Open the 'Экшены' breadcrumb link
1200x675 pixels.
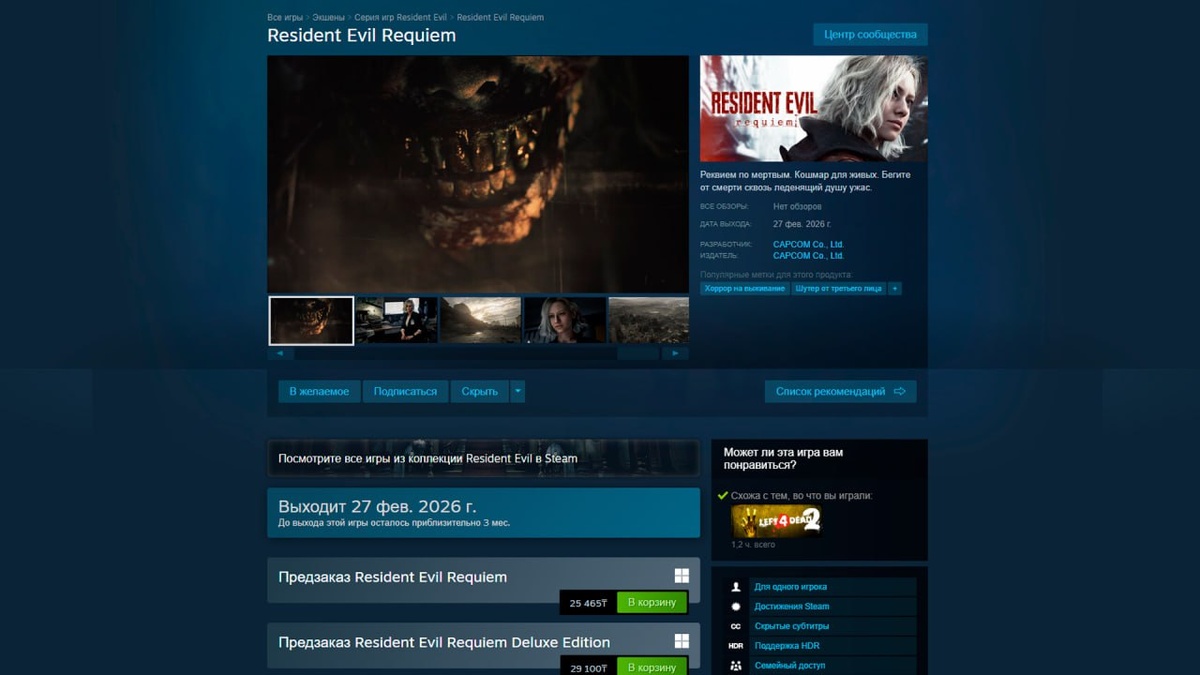pos(328,18)
